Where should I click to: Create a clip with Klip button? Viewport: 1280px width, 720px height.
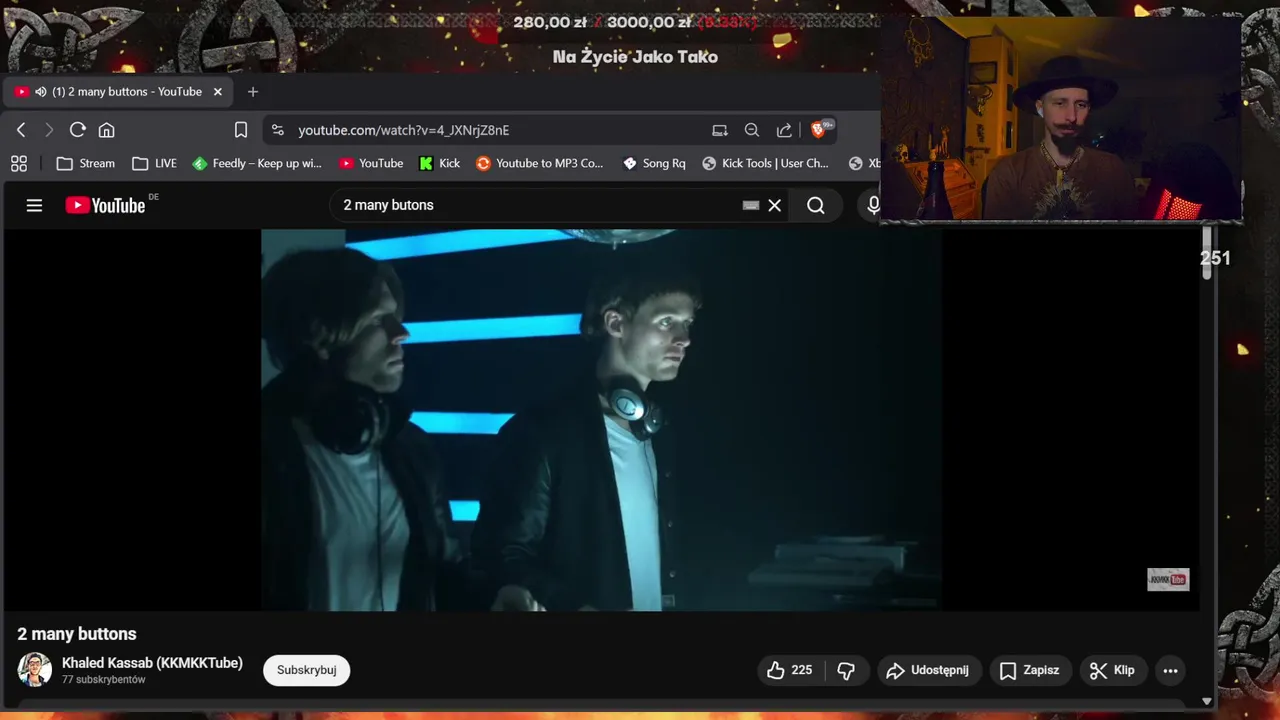1113,670
